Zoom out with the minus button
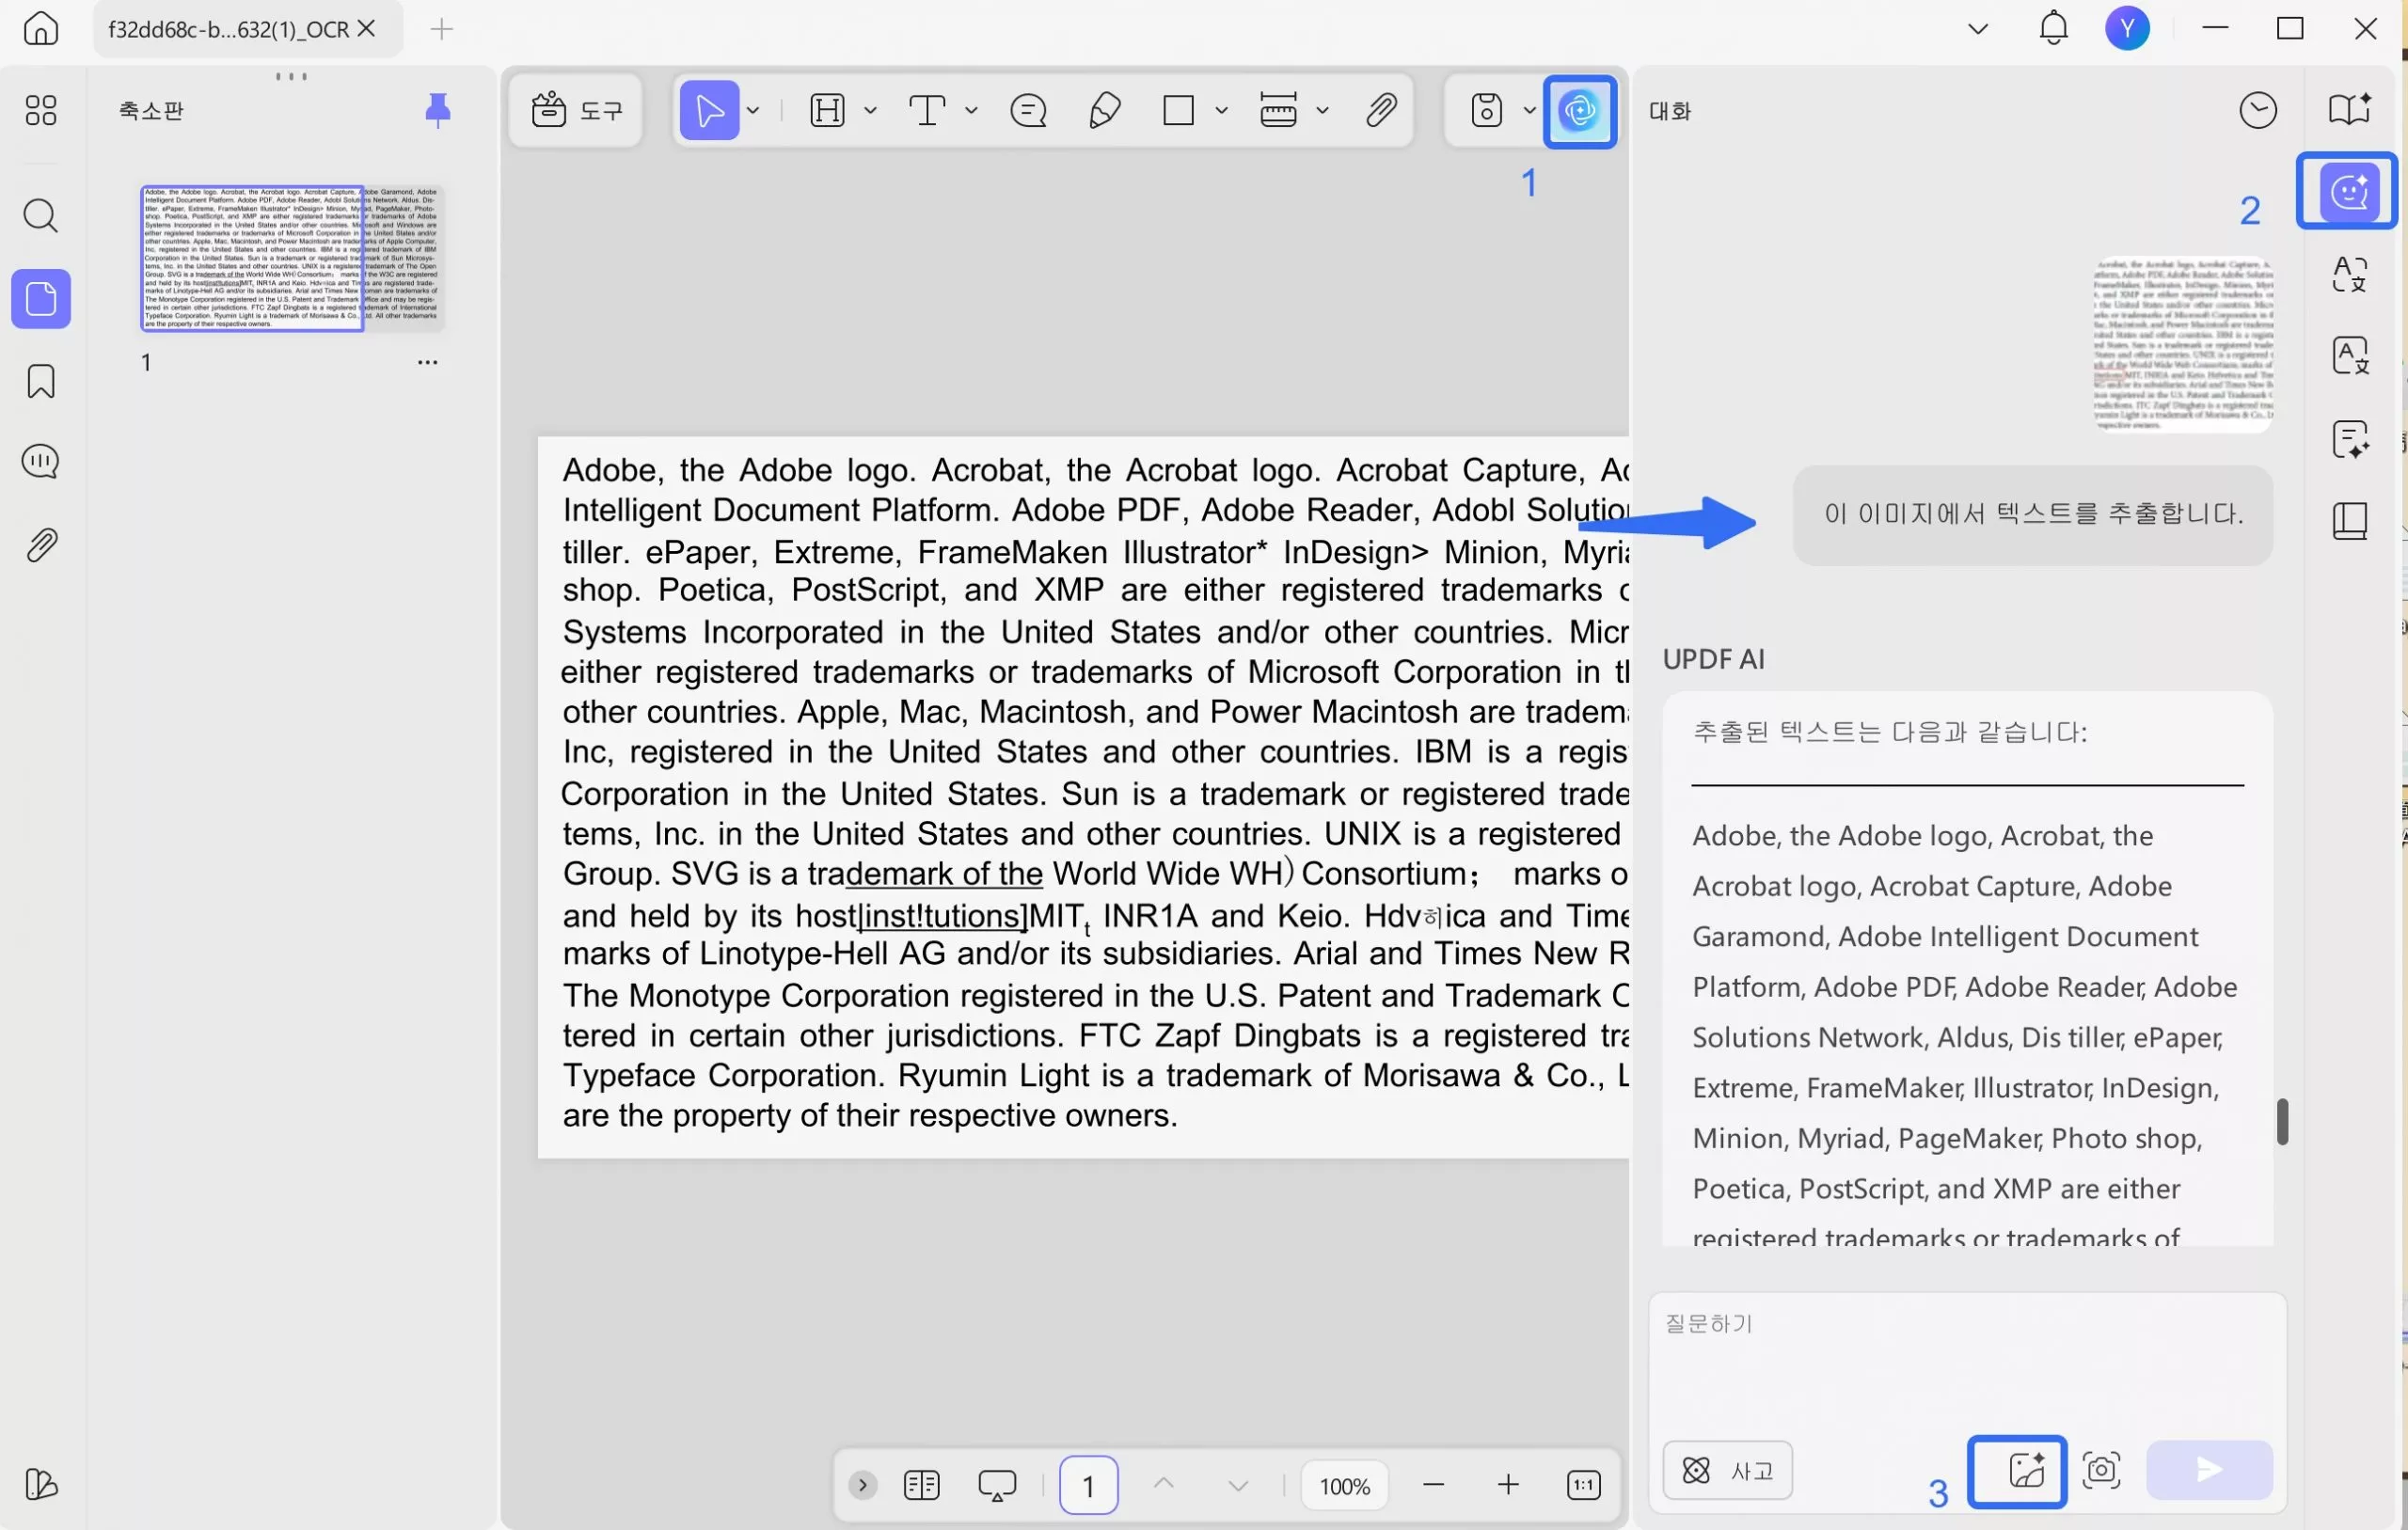This screenshot has width=2408, height=1530. point(1433,1485)
